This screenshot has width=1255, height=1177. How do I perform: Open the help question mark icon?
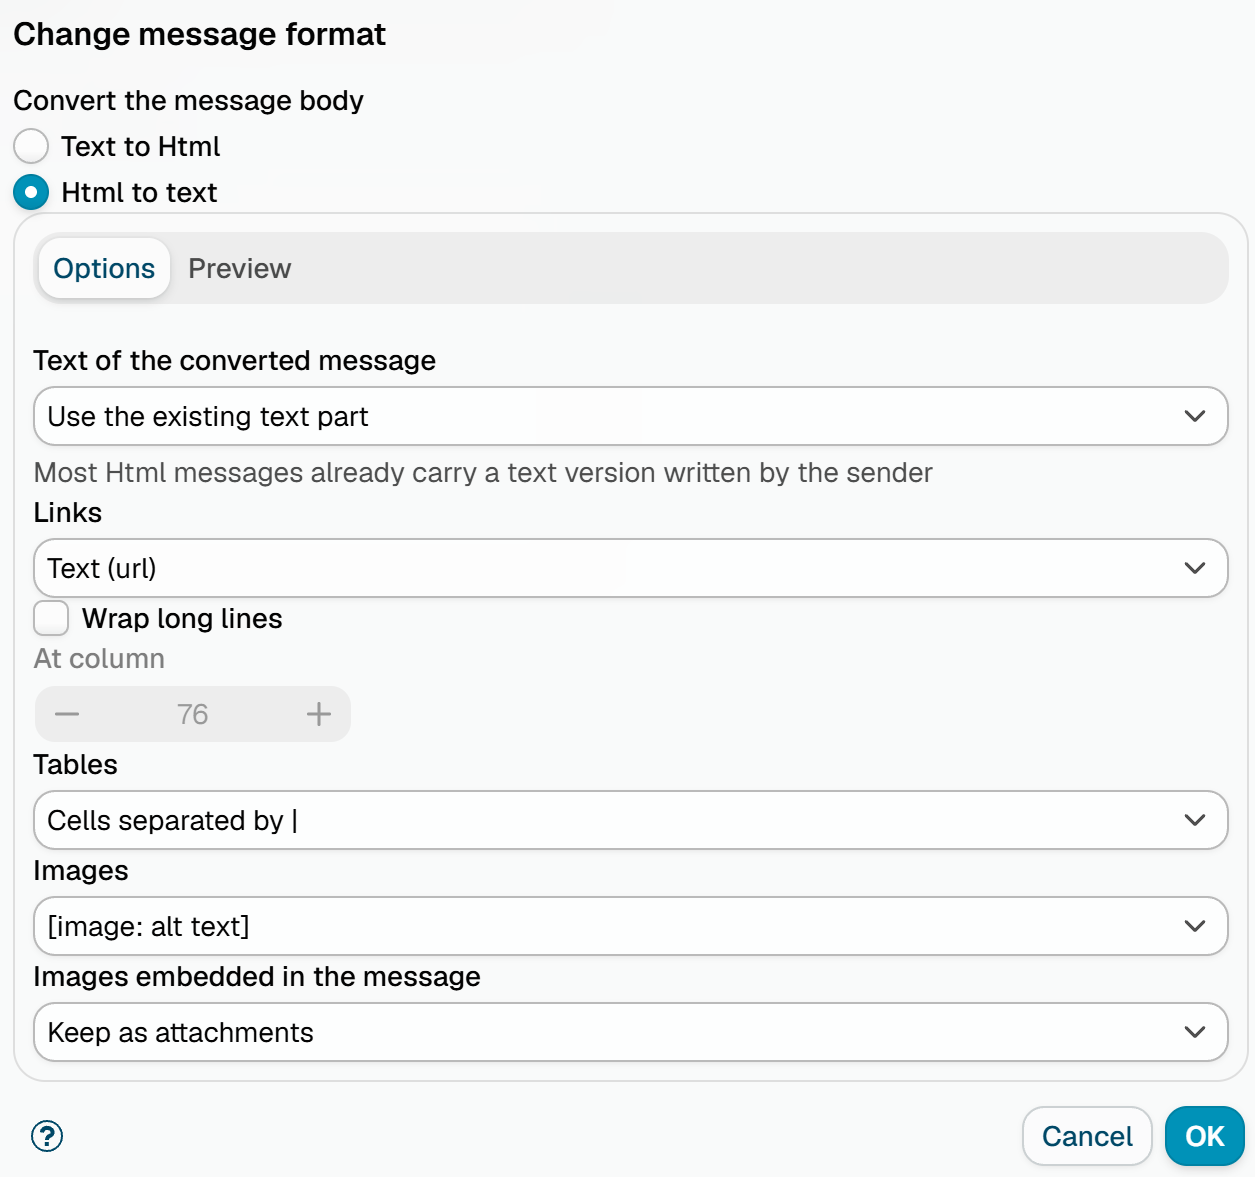pyautogui.click(x=47, y=1136)
